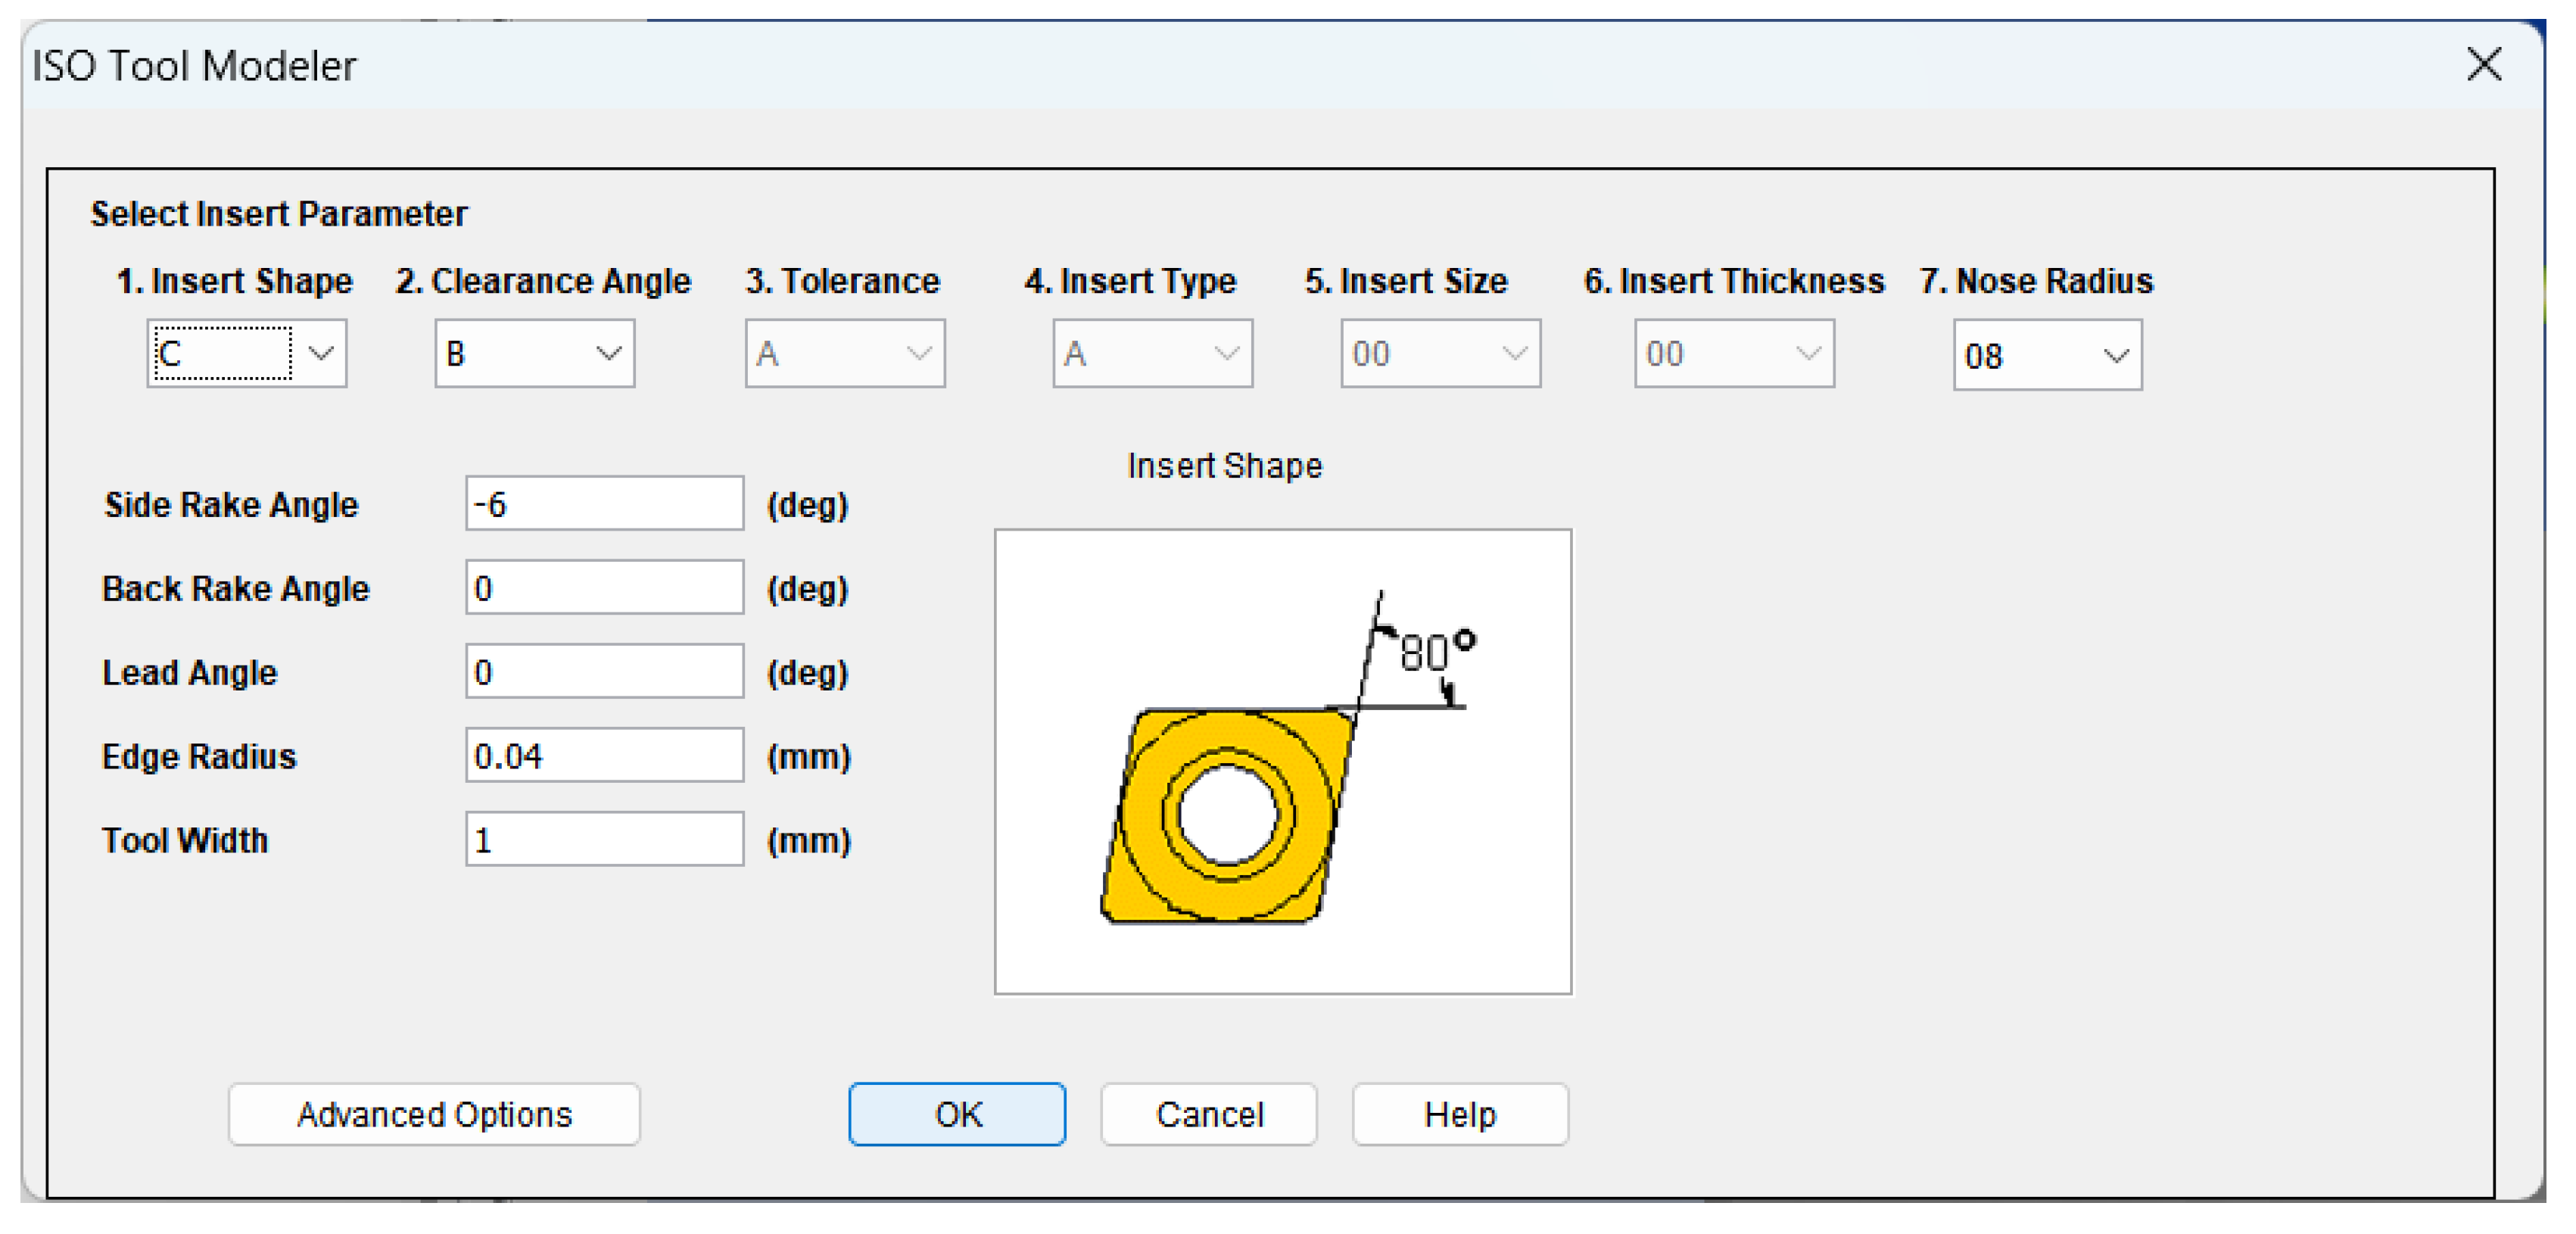
Task: Open the Help button
Action: point(1459,1113)
